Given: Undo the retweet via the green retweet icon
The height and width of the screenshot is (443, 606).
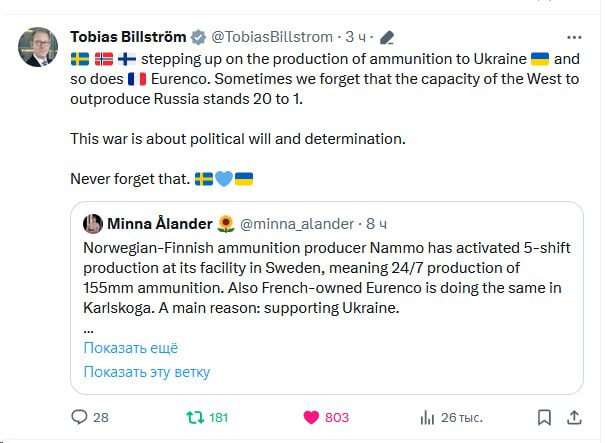Looking at the screenshot, I should point(194,417).
